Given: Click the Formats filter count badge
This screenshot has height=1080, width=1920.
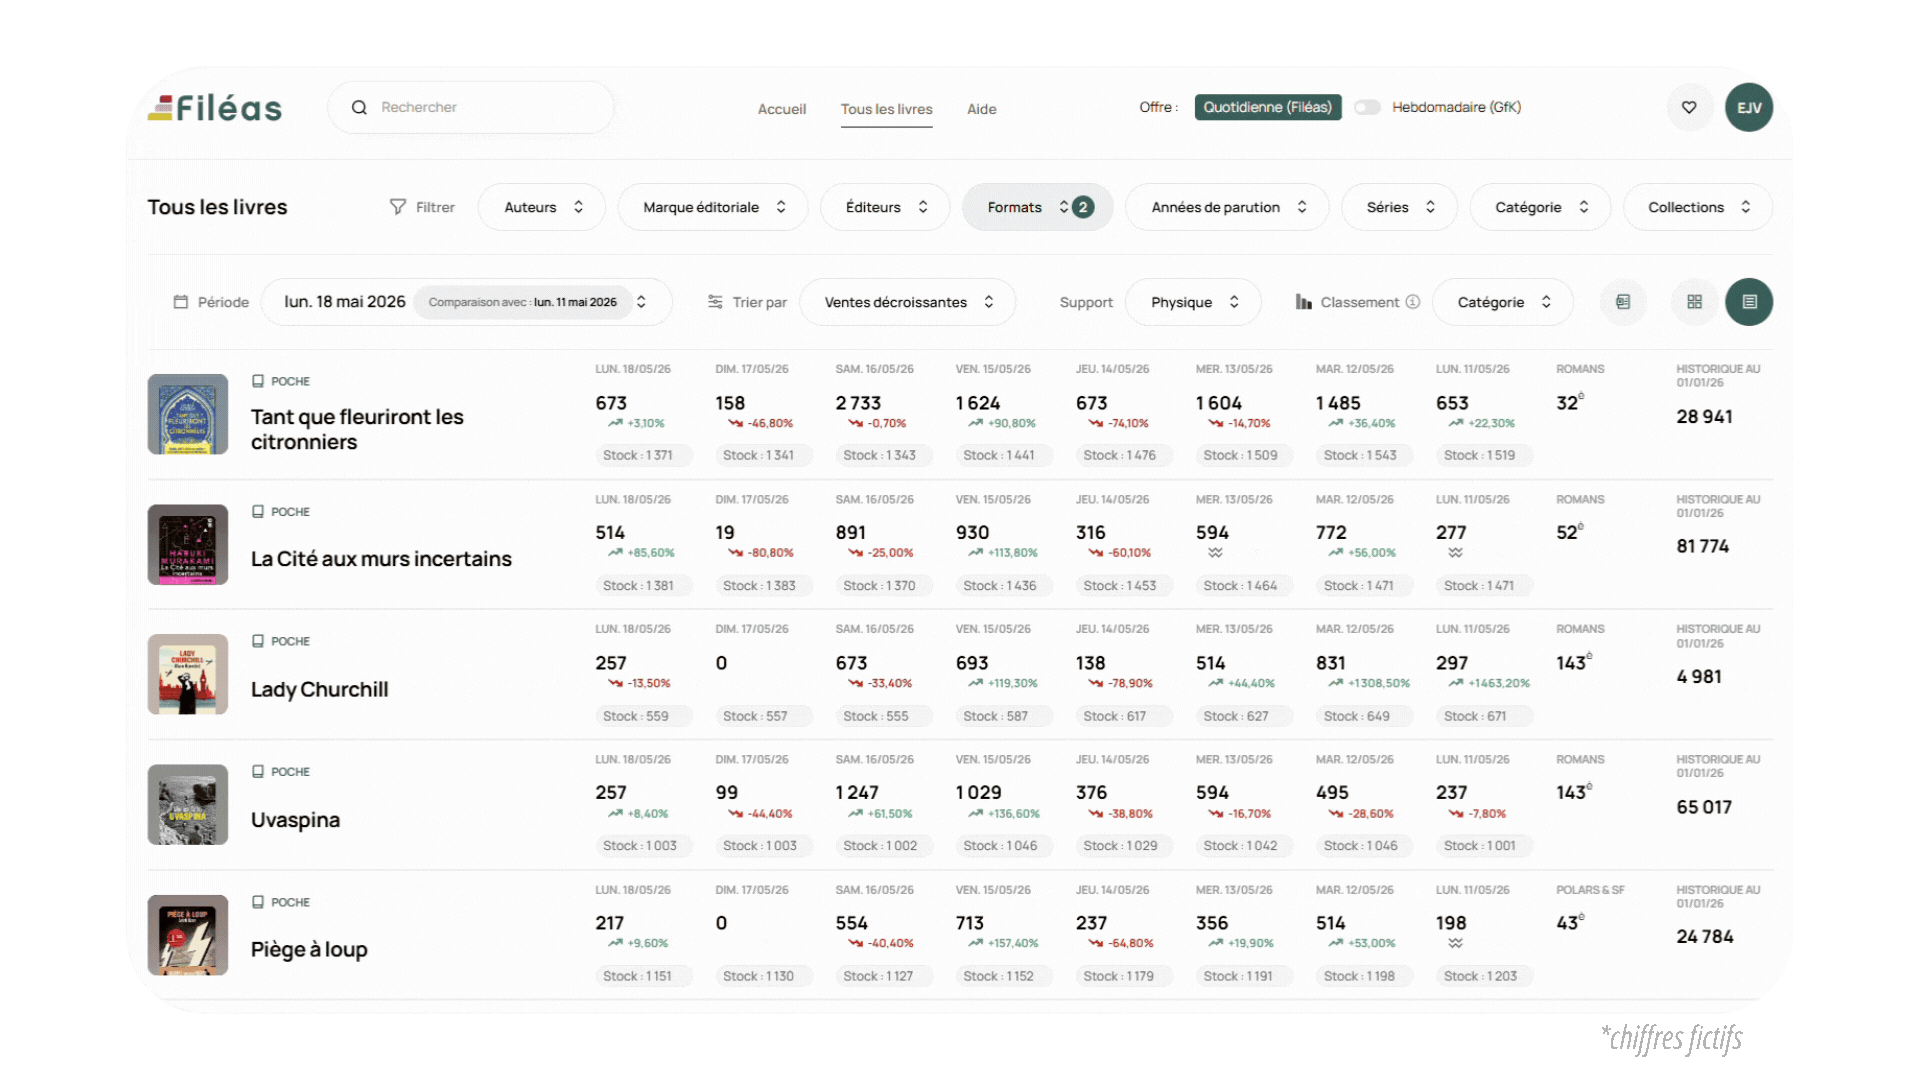Looking at the screenshot, I should 1083,207.
